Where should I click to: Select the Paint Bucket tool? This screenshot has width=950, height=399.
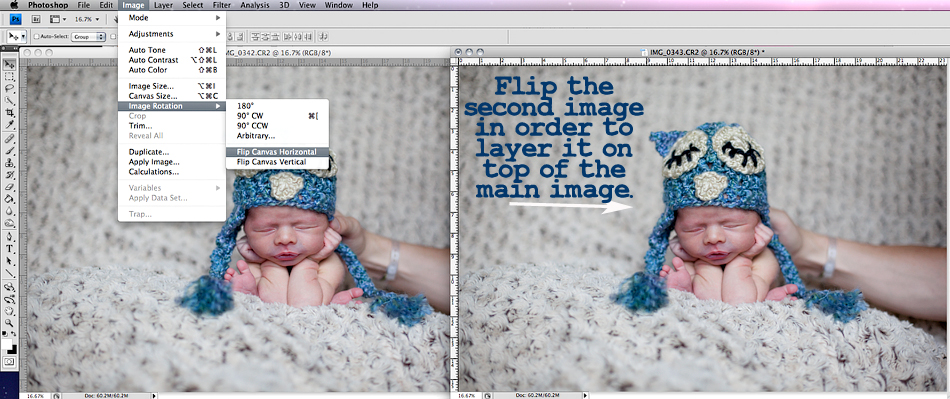coord(10,199)
